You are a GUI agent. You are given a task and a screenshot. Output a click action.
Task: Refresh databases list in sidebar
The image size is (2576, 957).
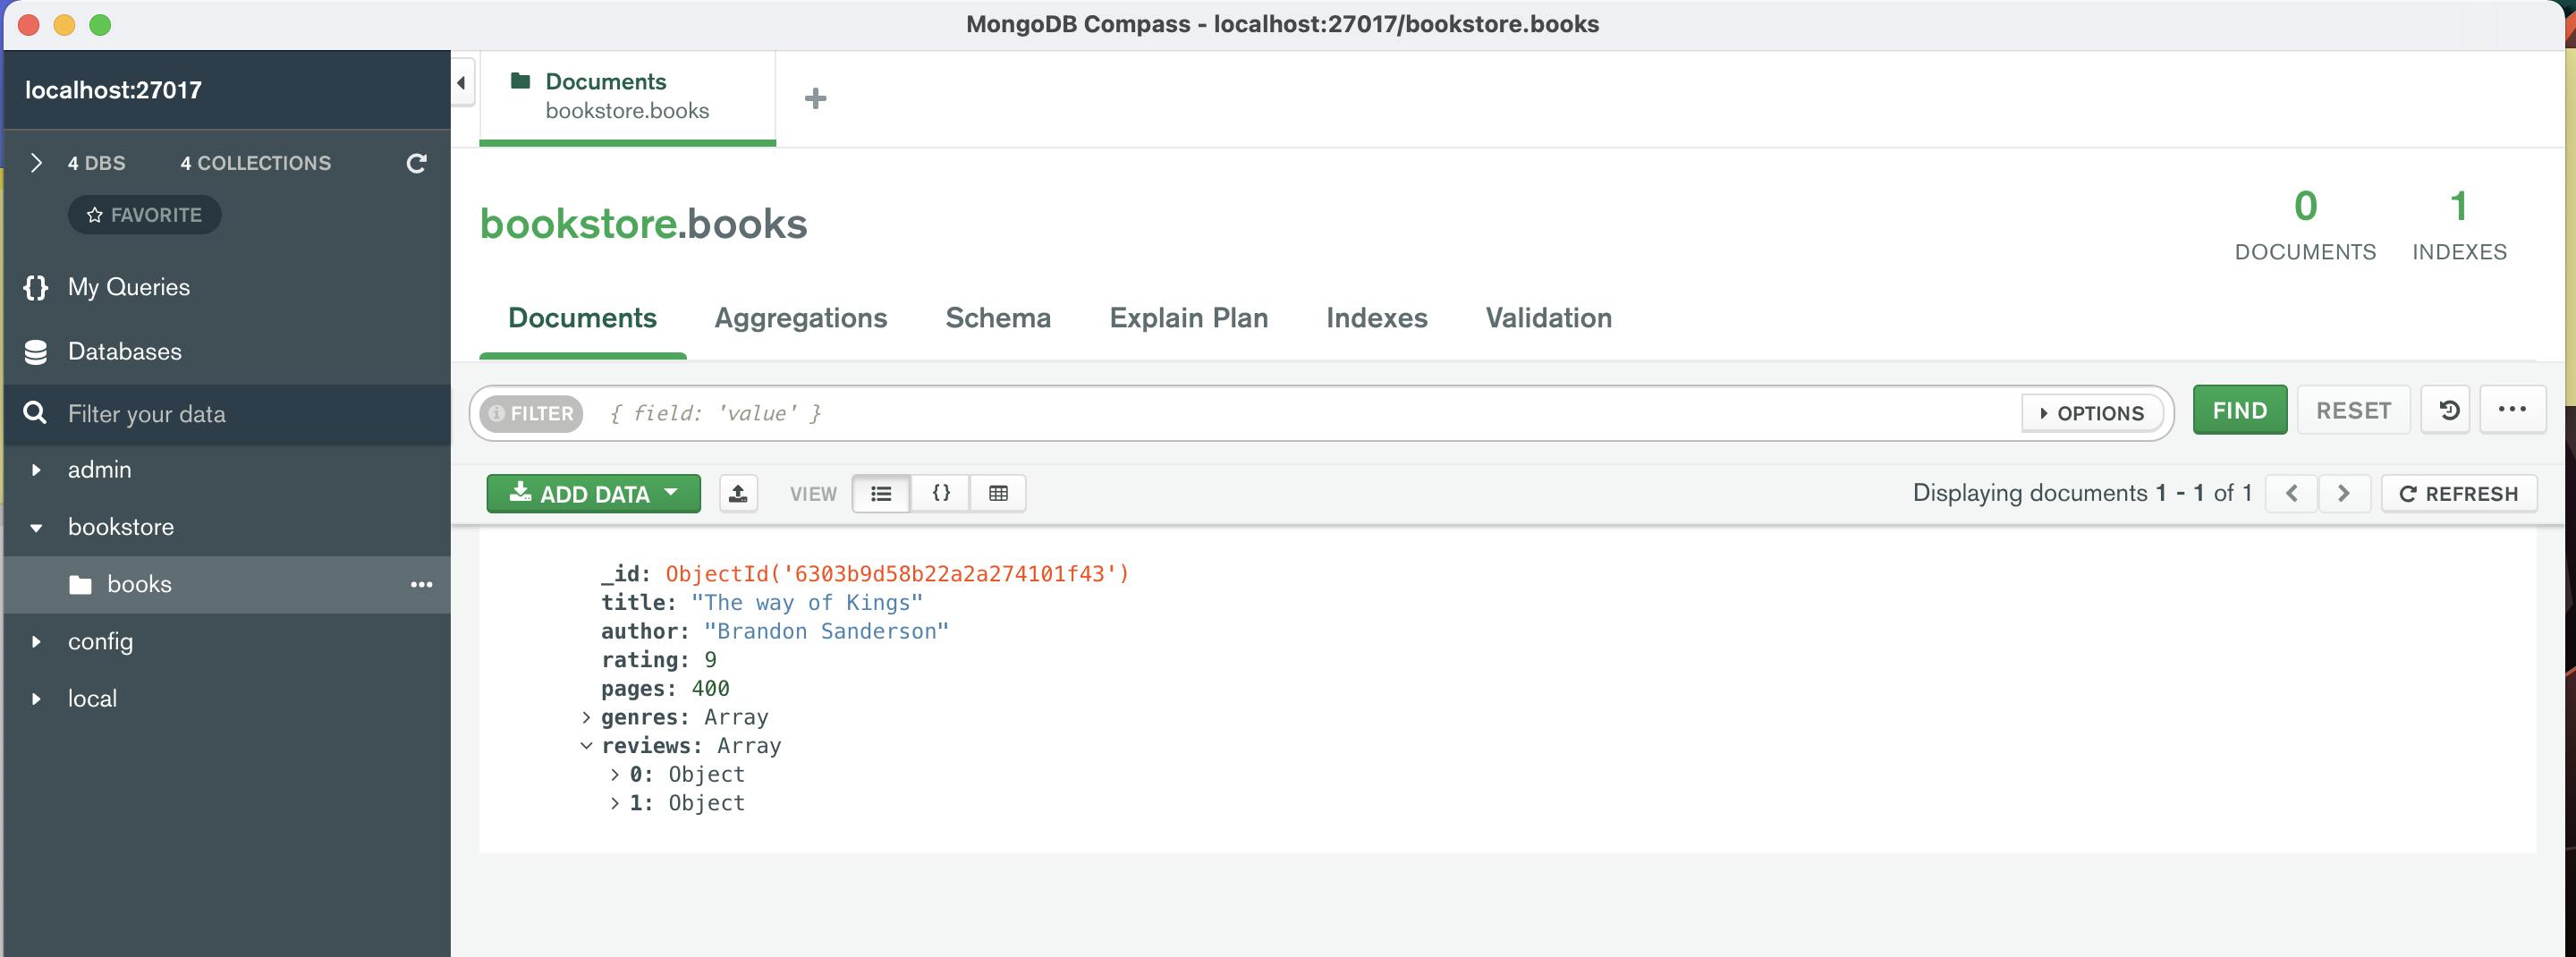tap(416, 163)
